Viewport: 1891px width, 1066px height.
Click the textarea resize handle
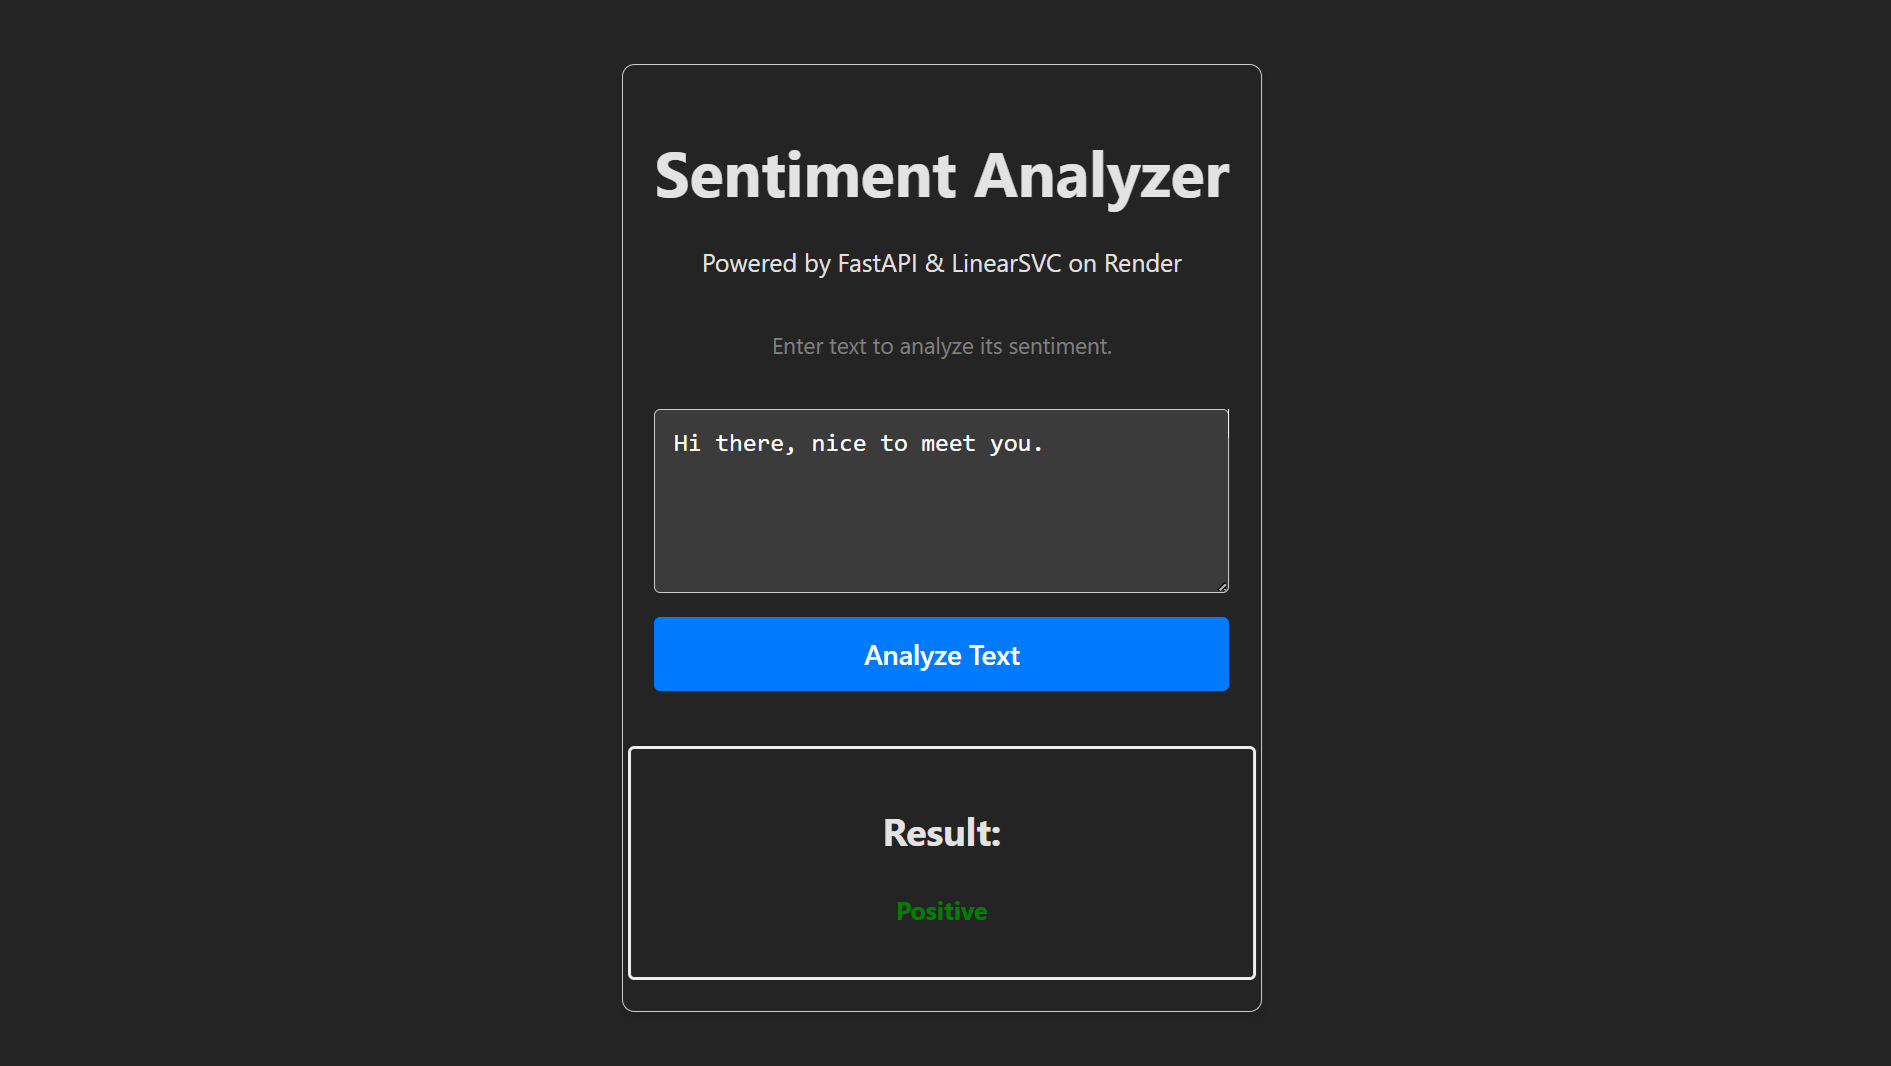click(x=1222, y=587)
